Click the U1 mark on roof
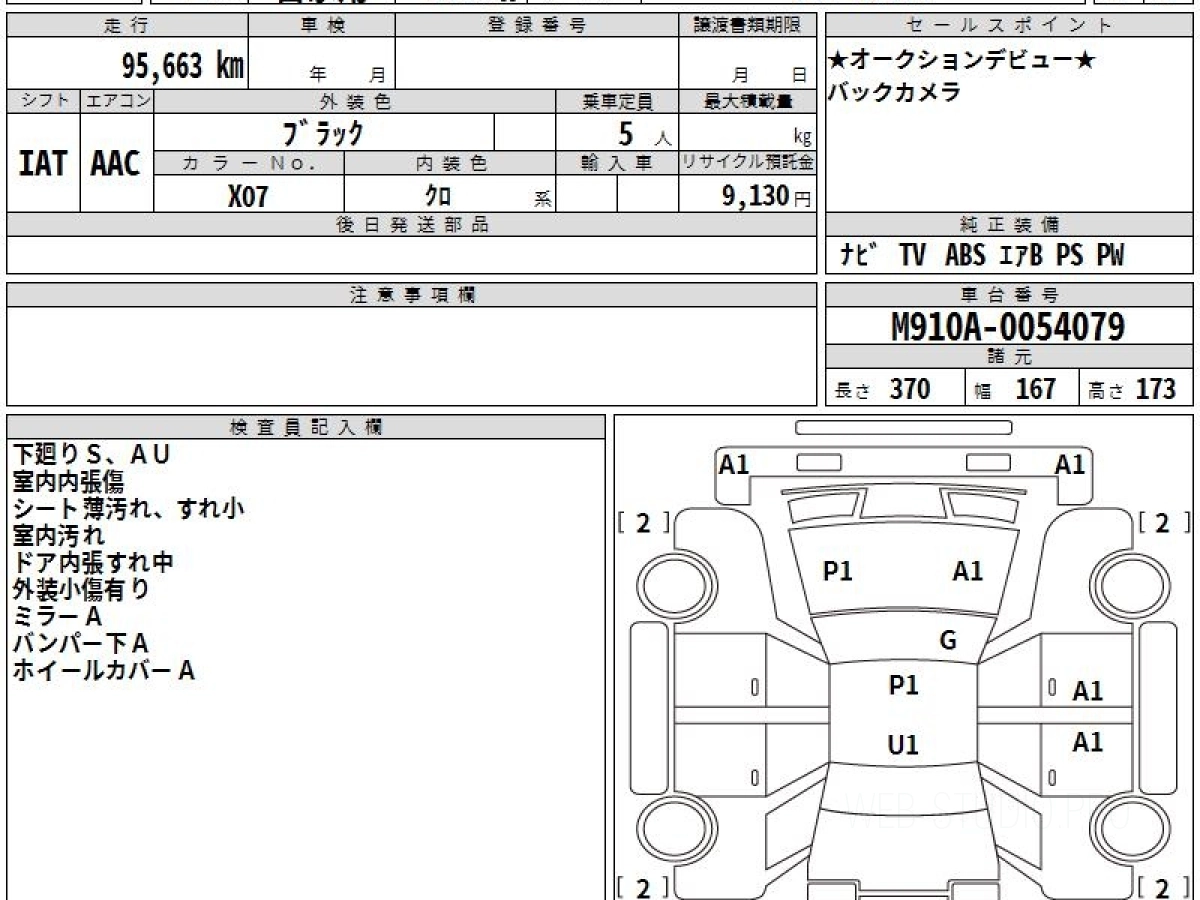The image size is (1200, 900). point(903,745)
